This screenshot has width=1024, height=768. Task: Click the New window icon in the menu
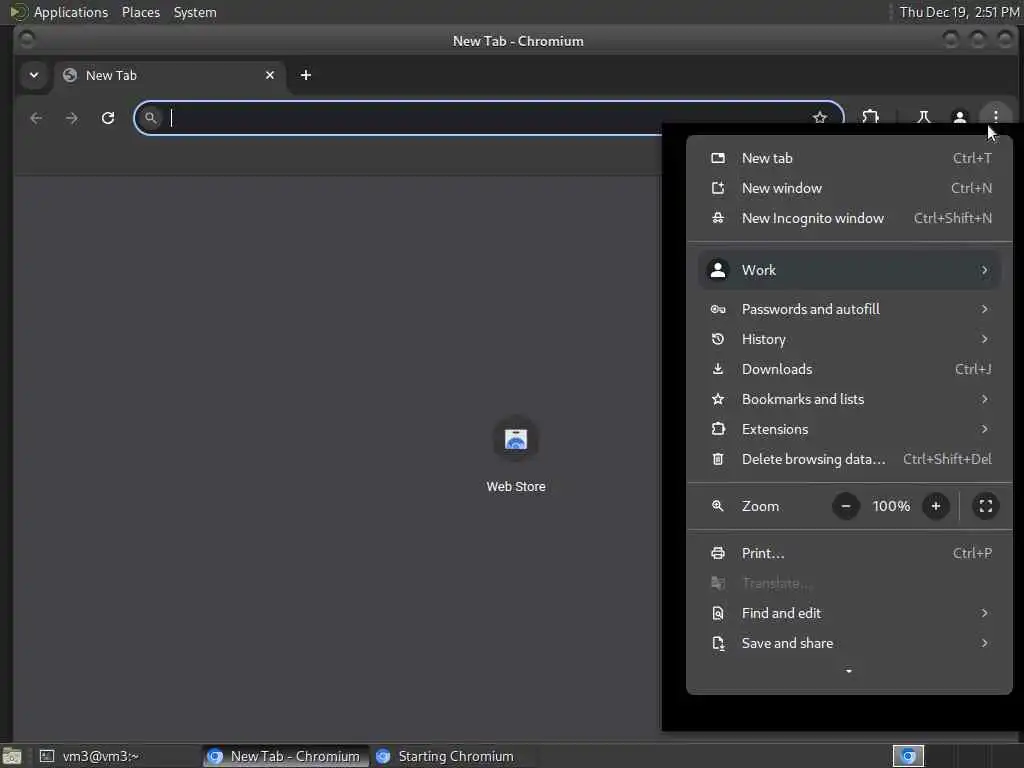[x=718, y=188]
